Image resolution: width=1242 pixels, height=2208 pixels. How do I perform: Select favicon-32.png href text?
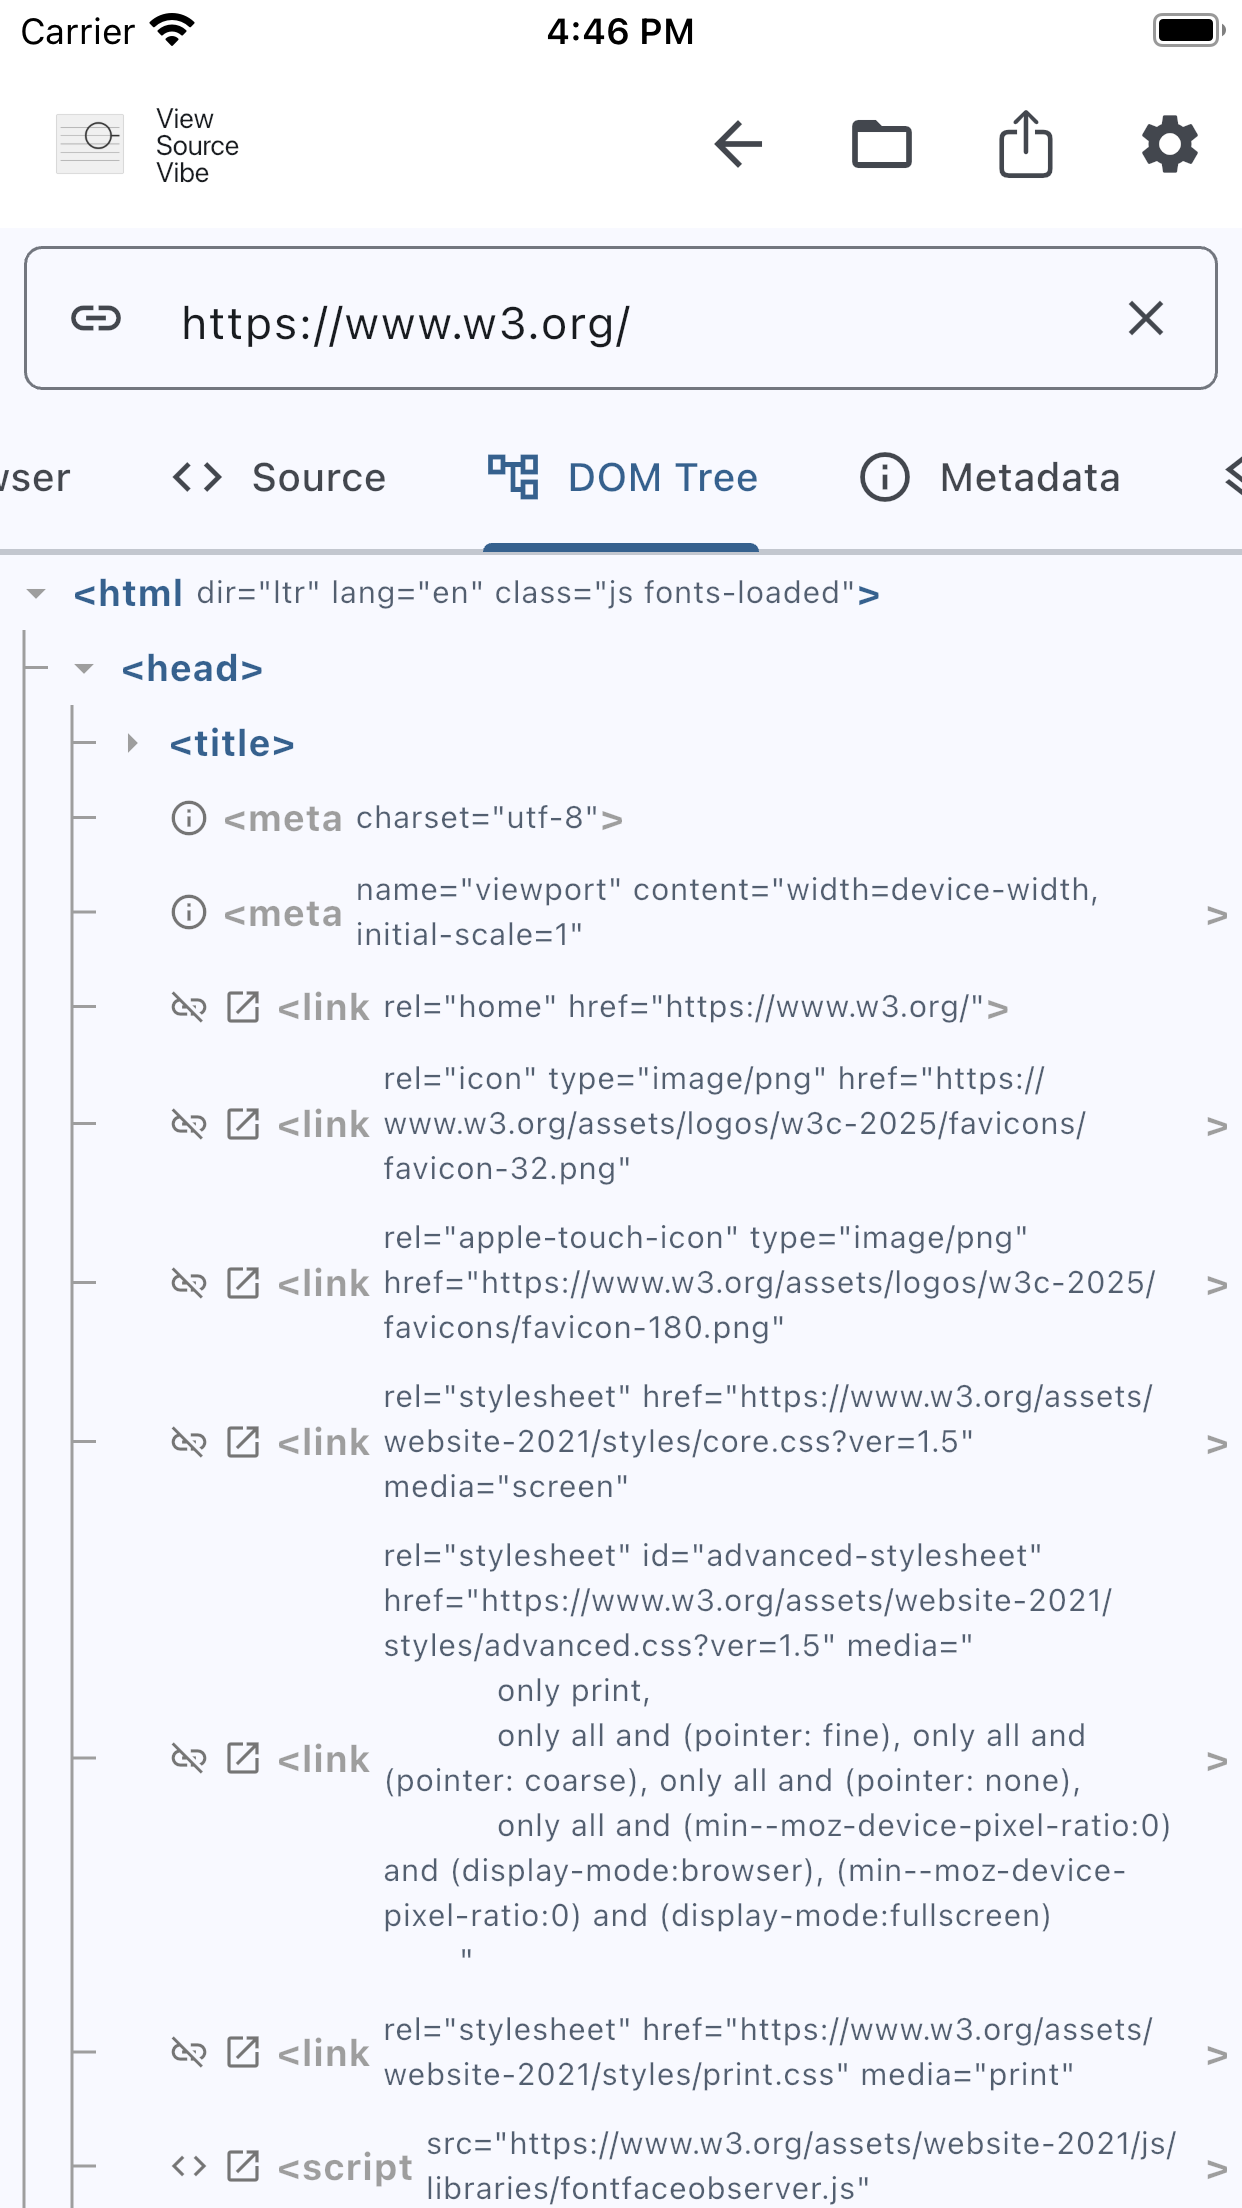tap(735, 1124)
